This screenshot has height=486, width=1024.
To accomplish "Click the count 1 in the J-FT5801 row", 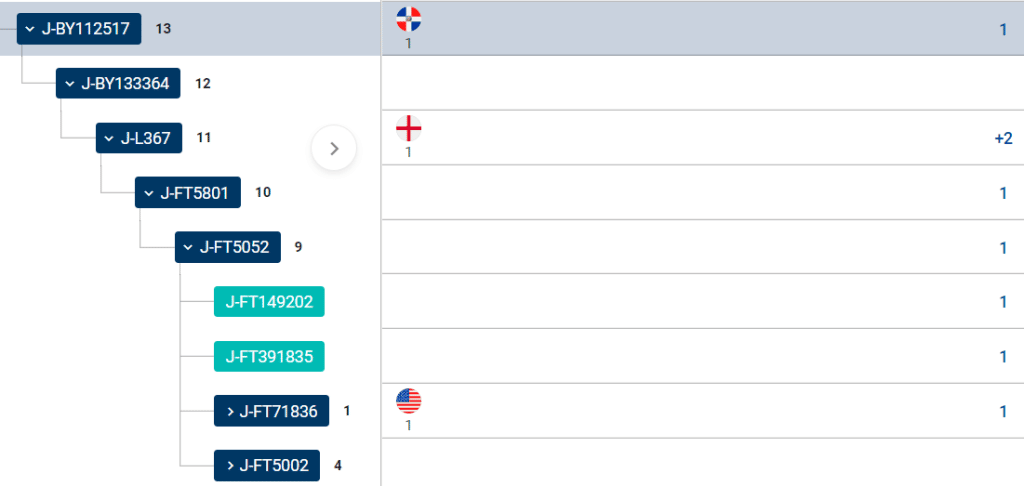I will 1003,193.
